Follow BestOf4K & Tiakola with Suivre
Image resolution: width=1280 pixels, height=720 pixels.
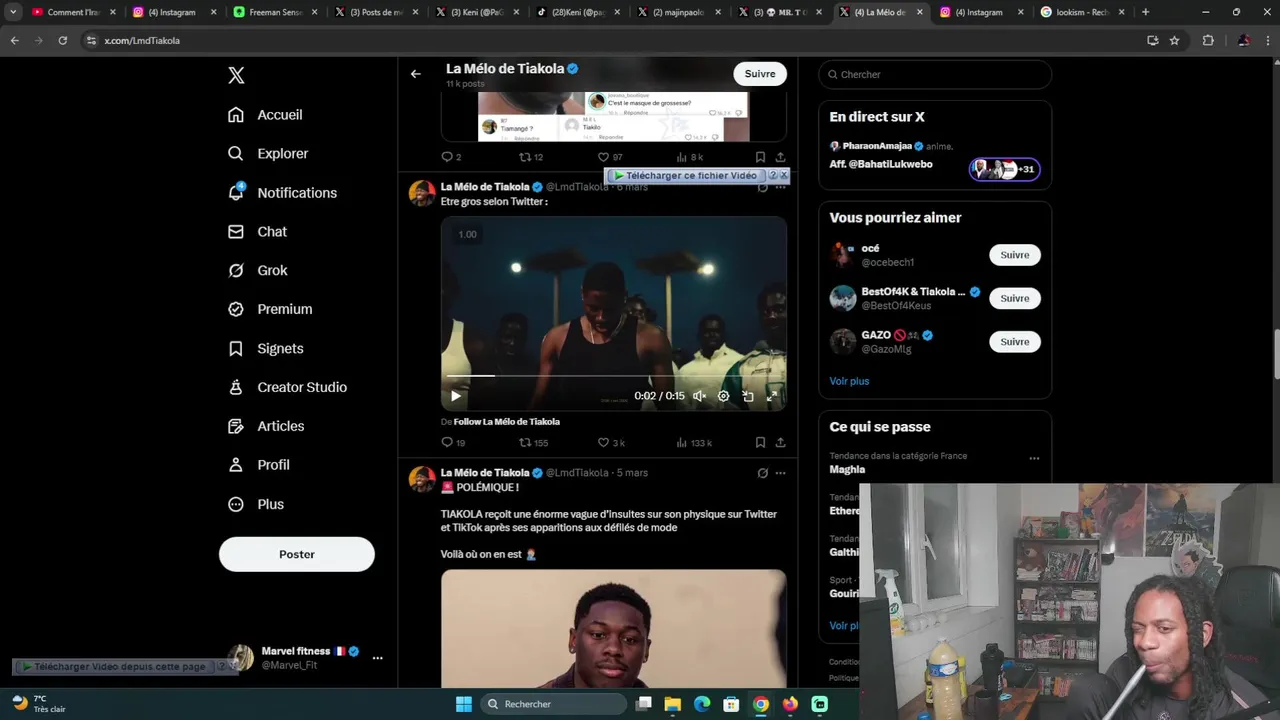click(1014, 298)
